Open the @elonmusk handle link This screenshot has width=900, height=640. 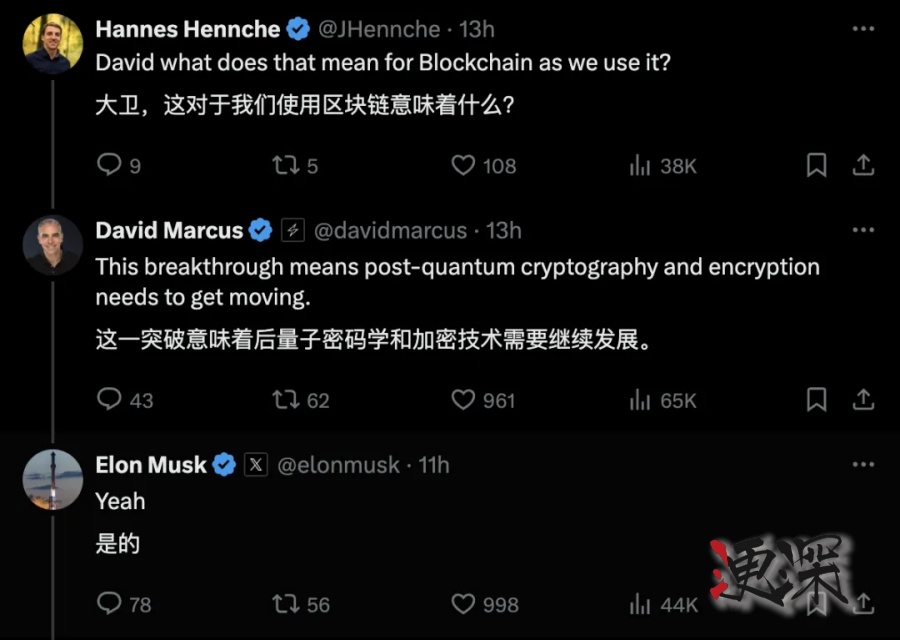[337, 465]
